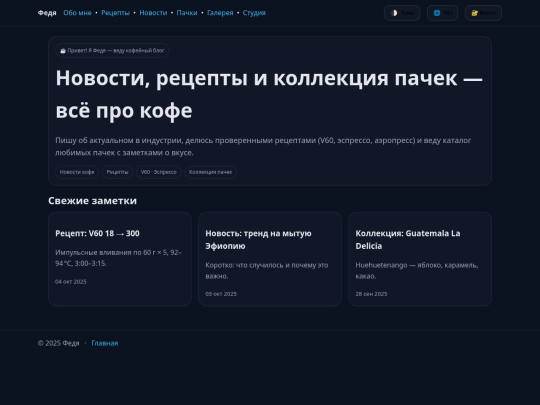This screenshot has width=540, height=405.
Task: Follow the Главная link in footer
Action: [105, 343]
